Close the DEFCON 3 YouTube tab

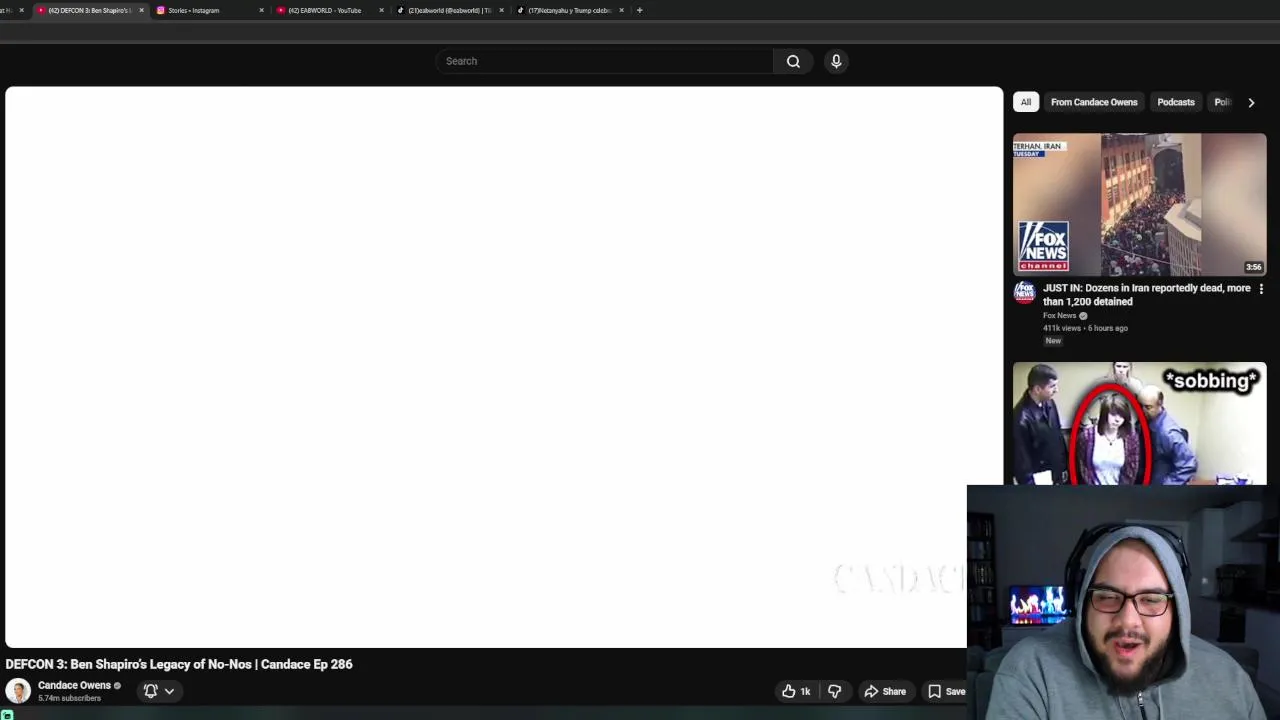[141, 10]
